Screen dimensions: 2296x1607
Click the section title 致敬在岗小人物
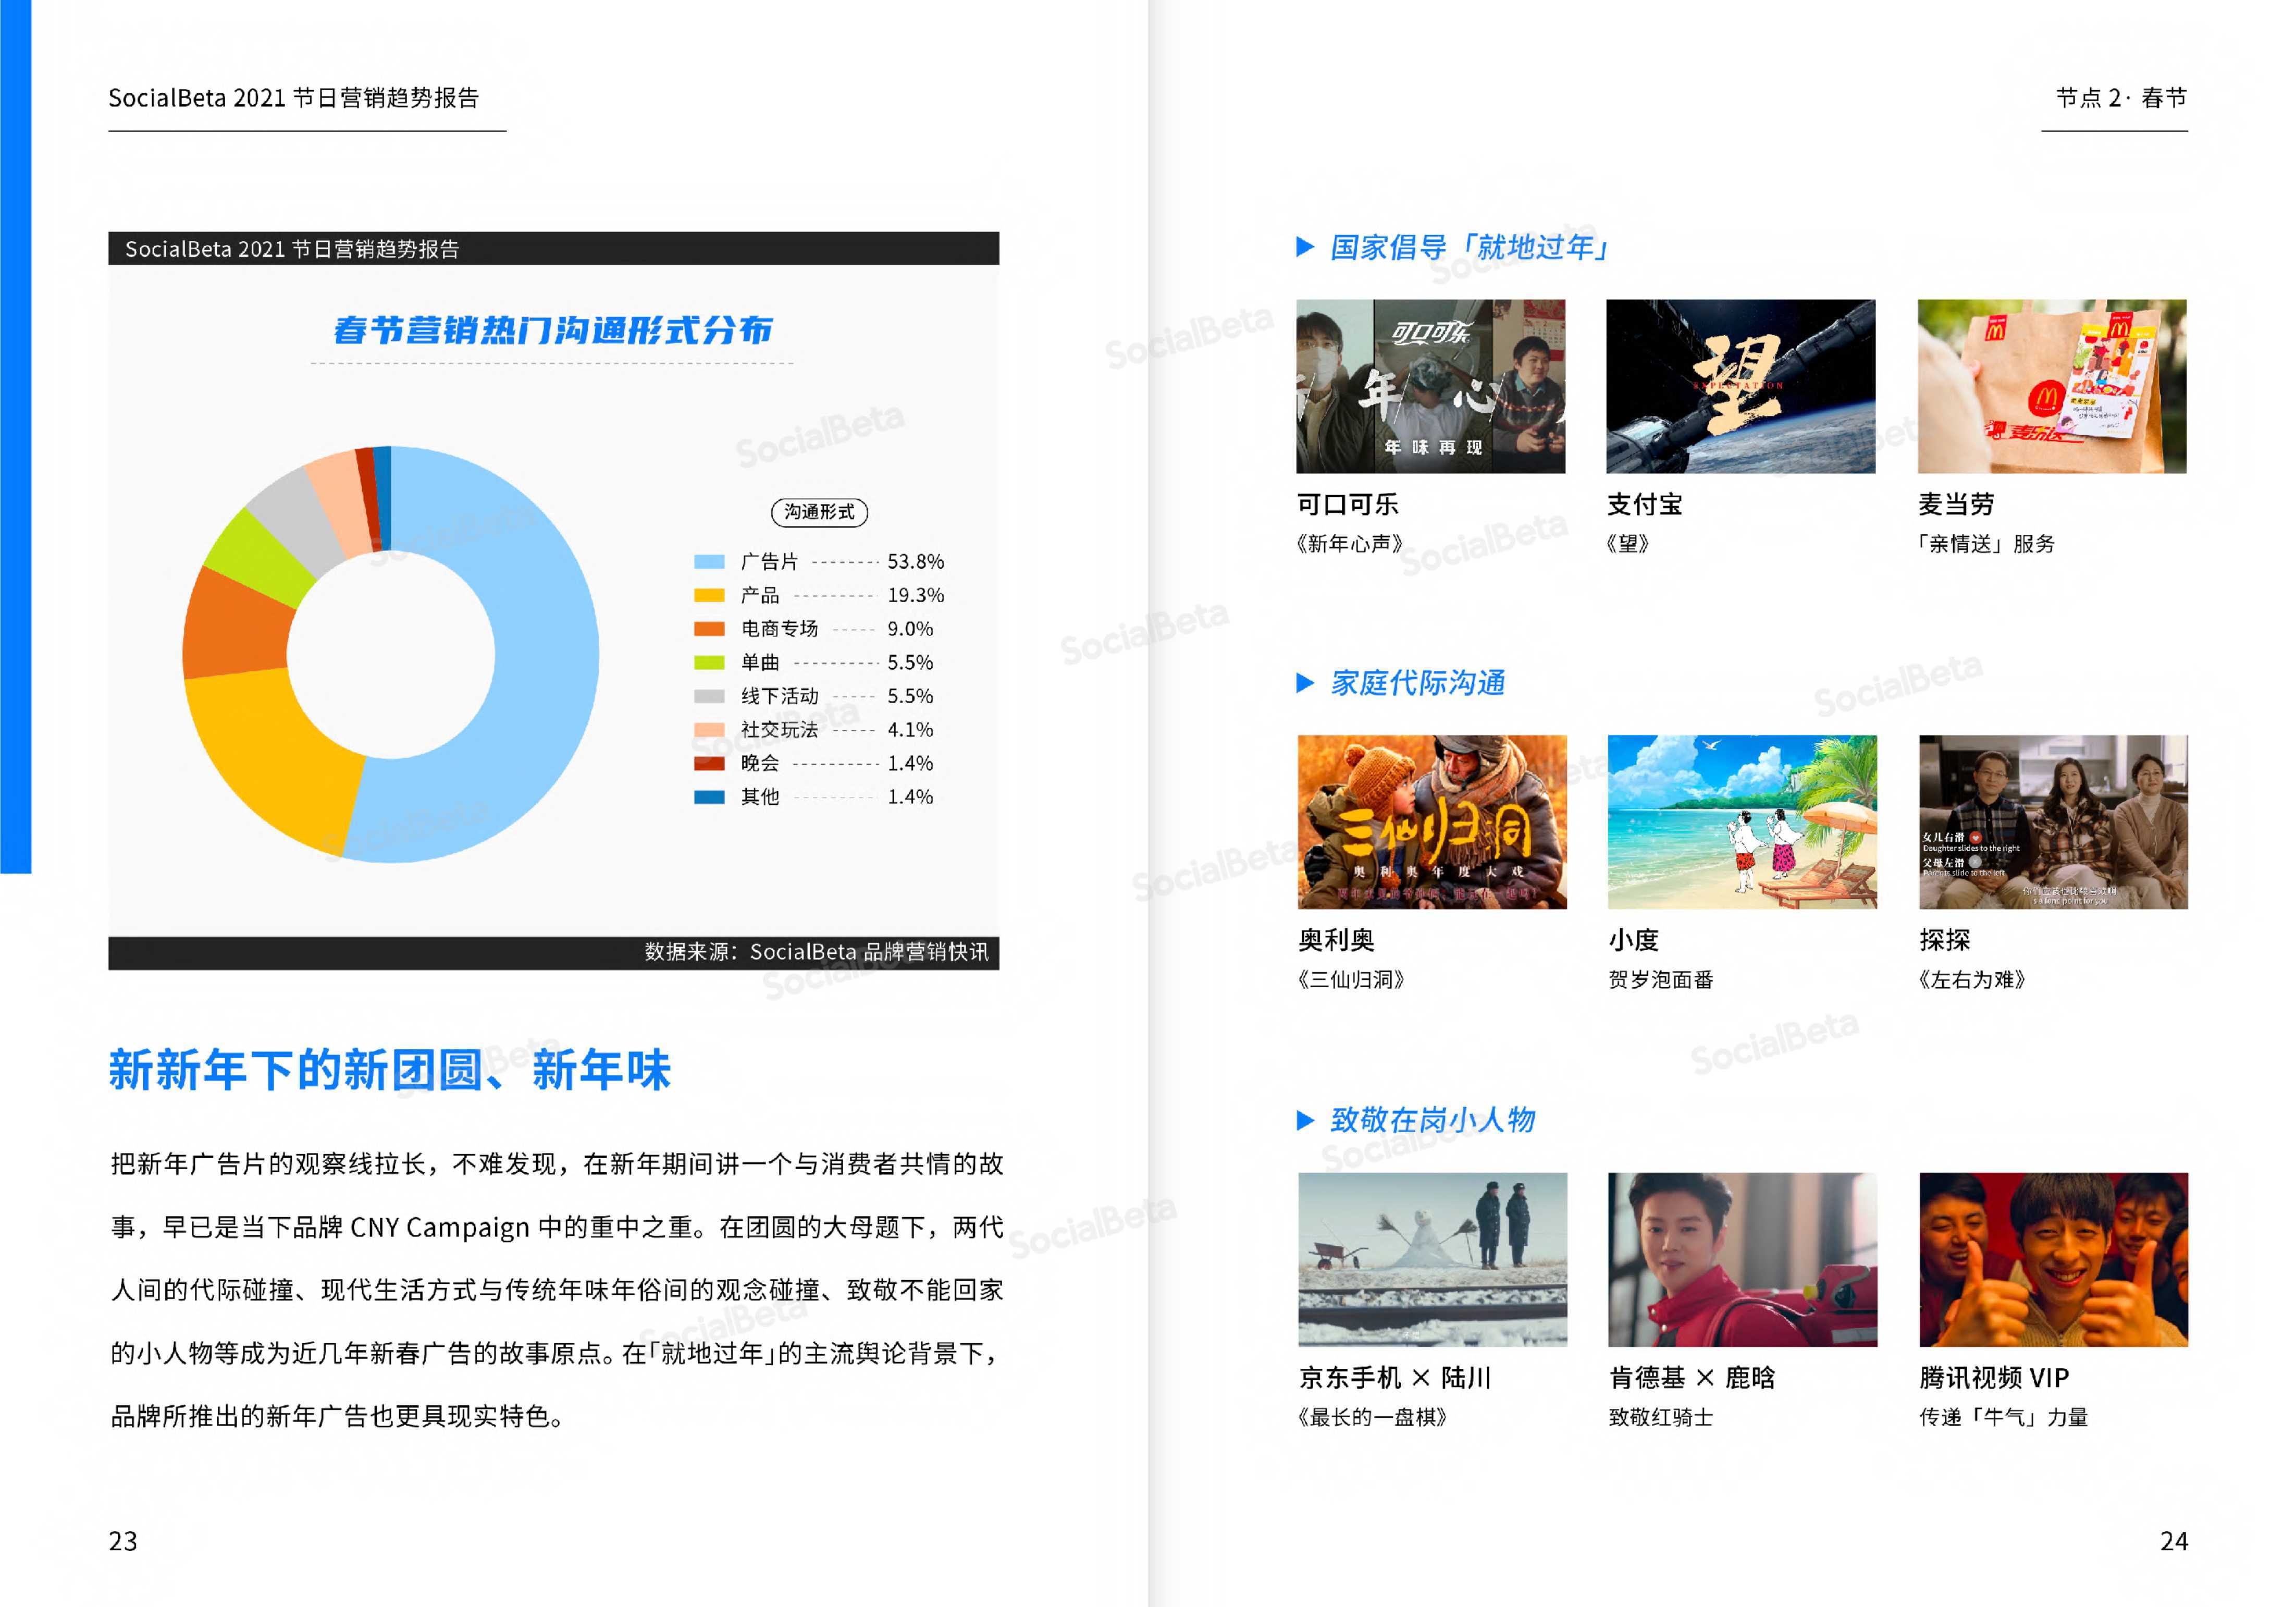tap(1433, 1120)
